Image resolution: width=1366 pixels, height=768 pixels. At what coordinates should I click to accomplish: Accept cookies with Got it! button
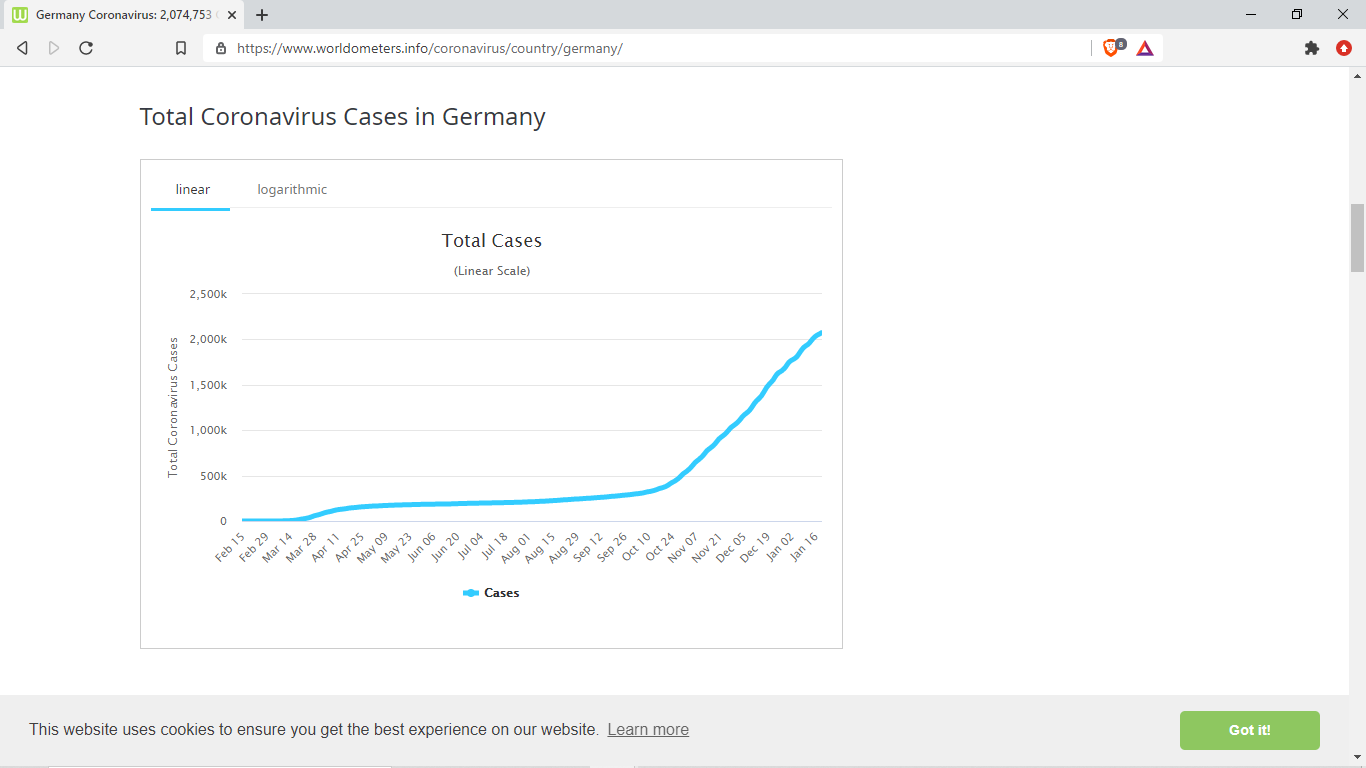[x=1249, y=730]
